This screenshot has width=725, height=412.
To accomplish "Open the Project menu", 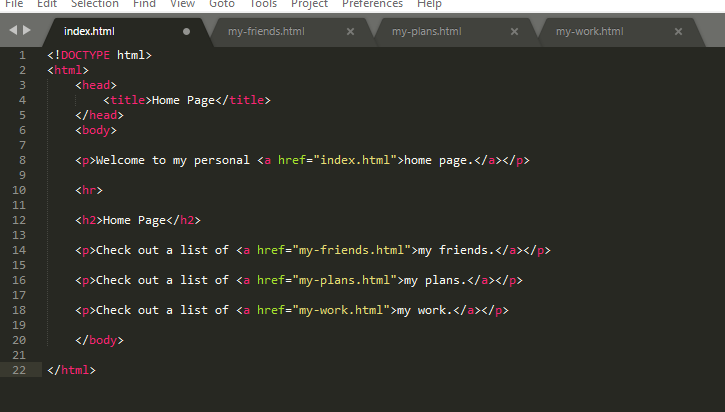I will tap(309, 4).
